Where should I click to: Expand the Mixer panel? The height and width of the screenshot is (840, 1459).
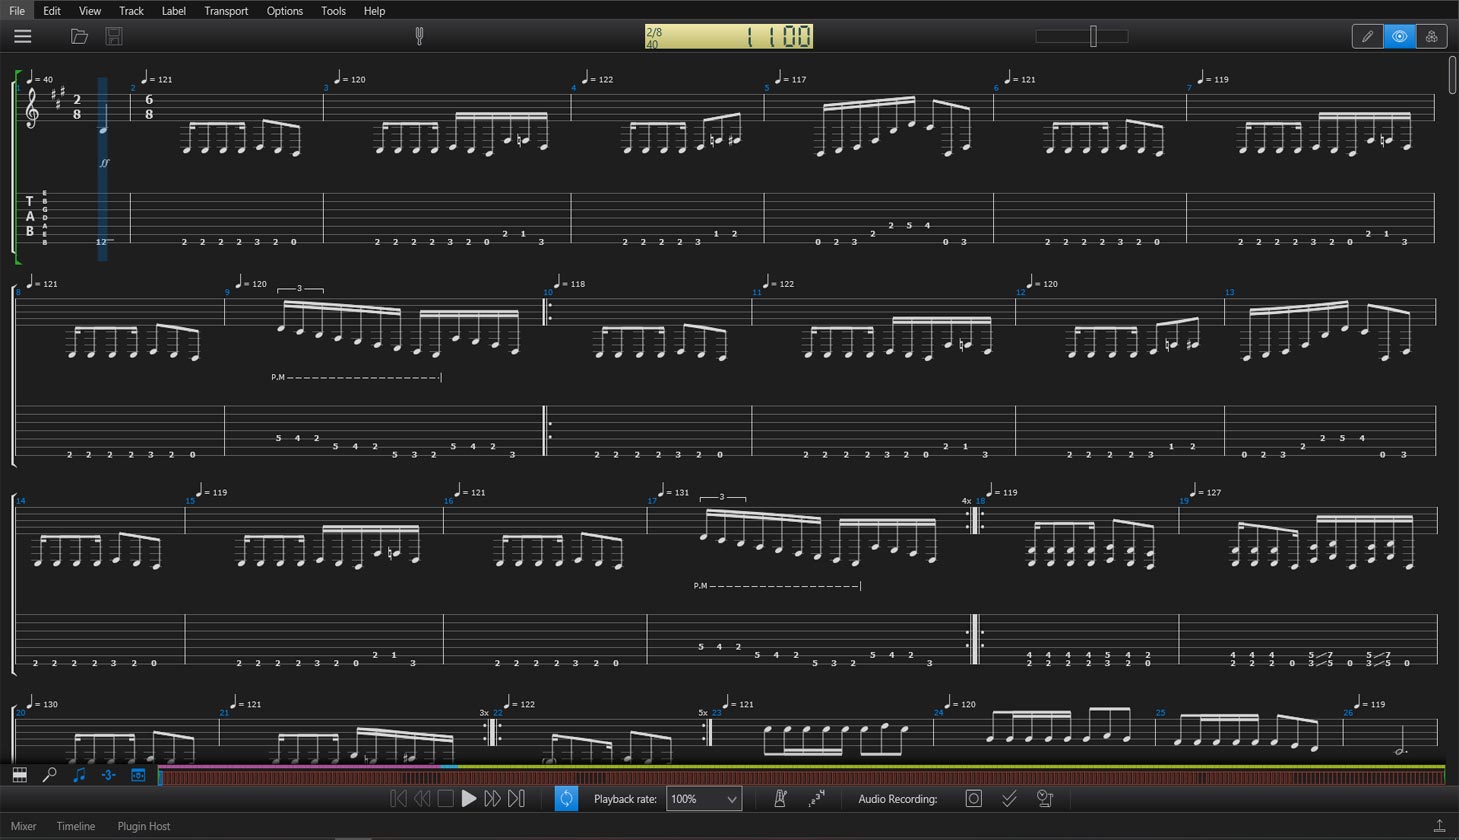23,826
